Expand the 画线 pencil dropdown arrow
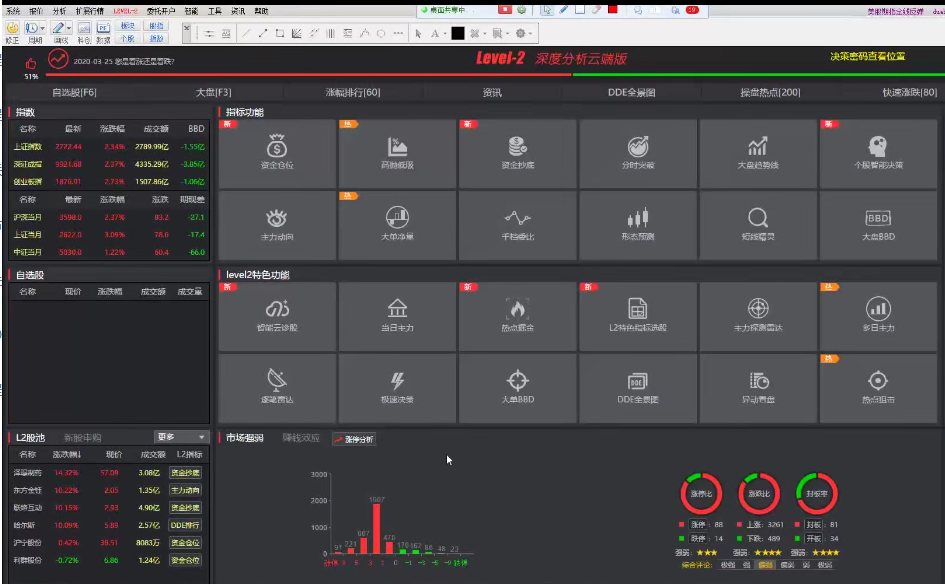This screenshot has height=584, width=945. pos(69,28)
